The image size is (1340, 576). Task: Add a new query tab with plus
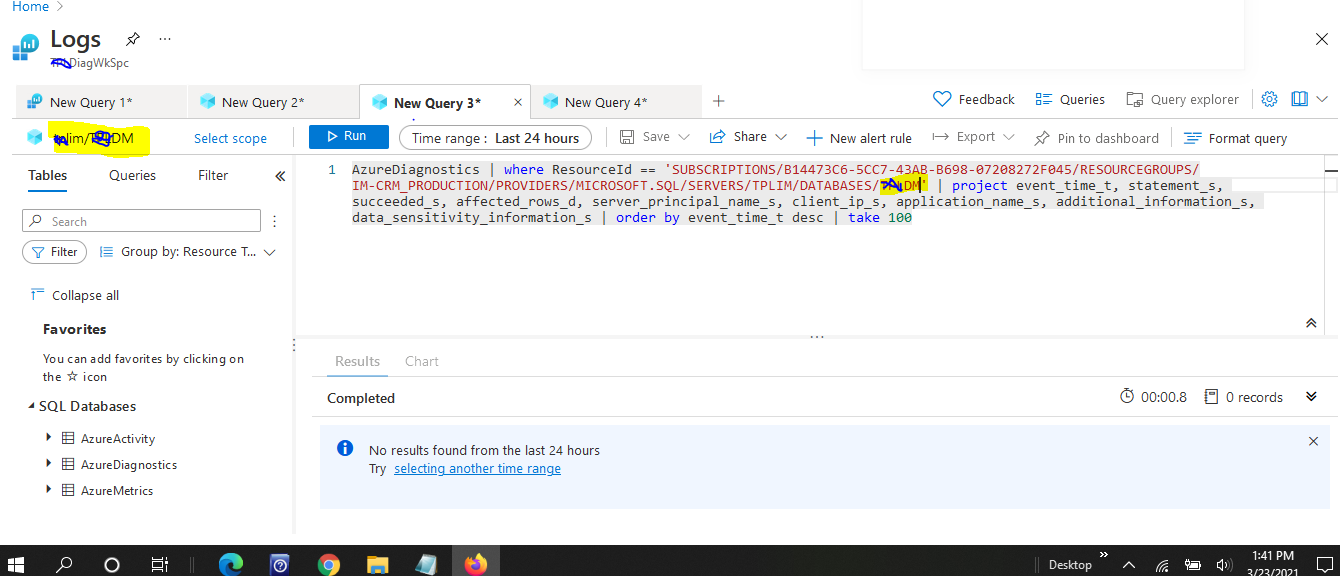(718, 101)
